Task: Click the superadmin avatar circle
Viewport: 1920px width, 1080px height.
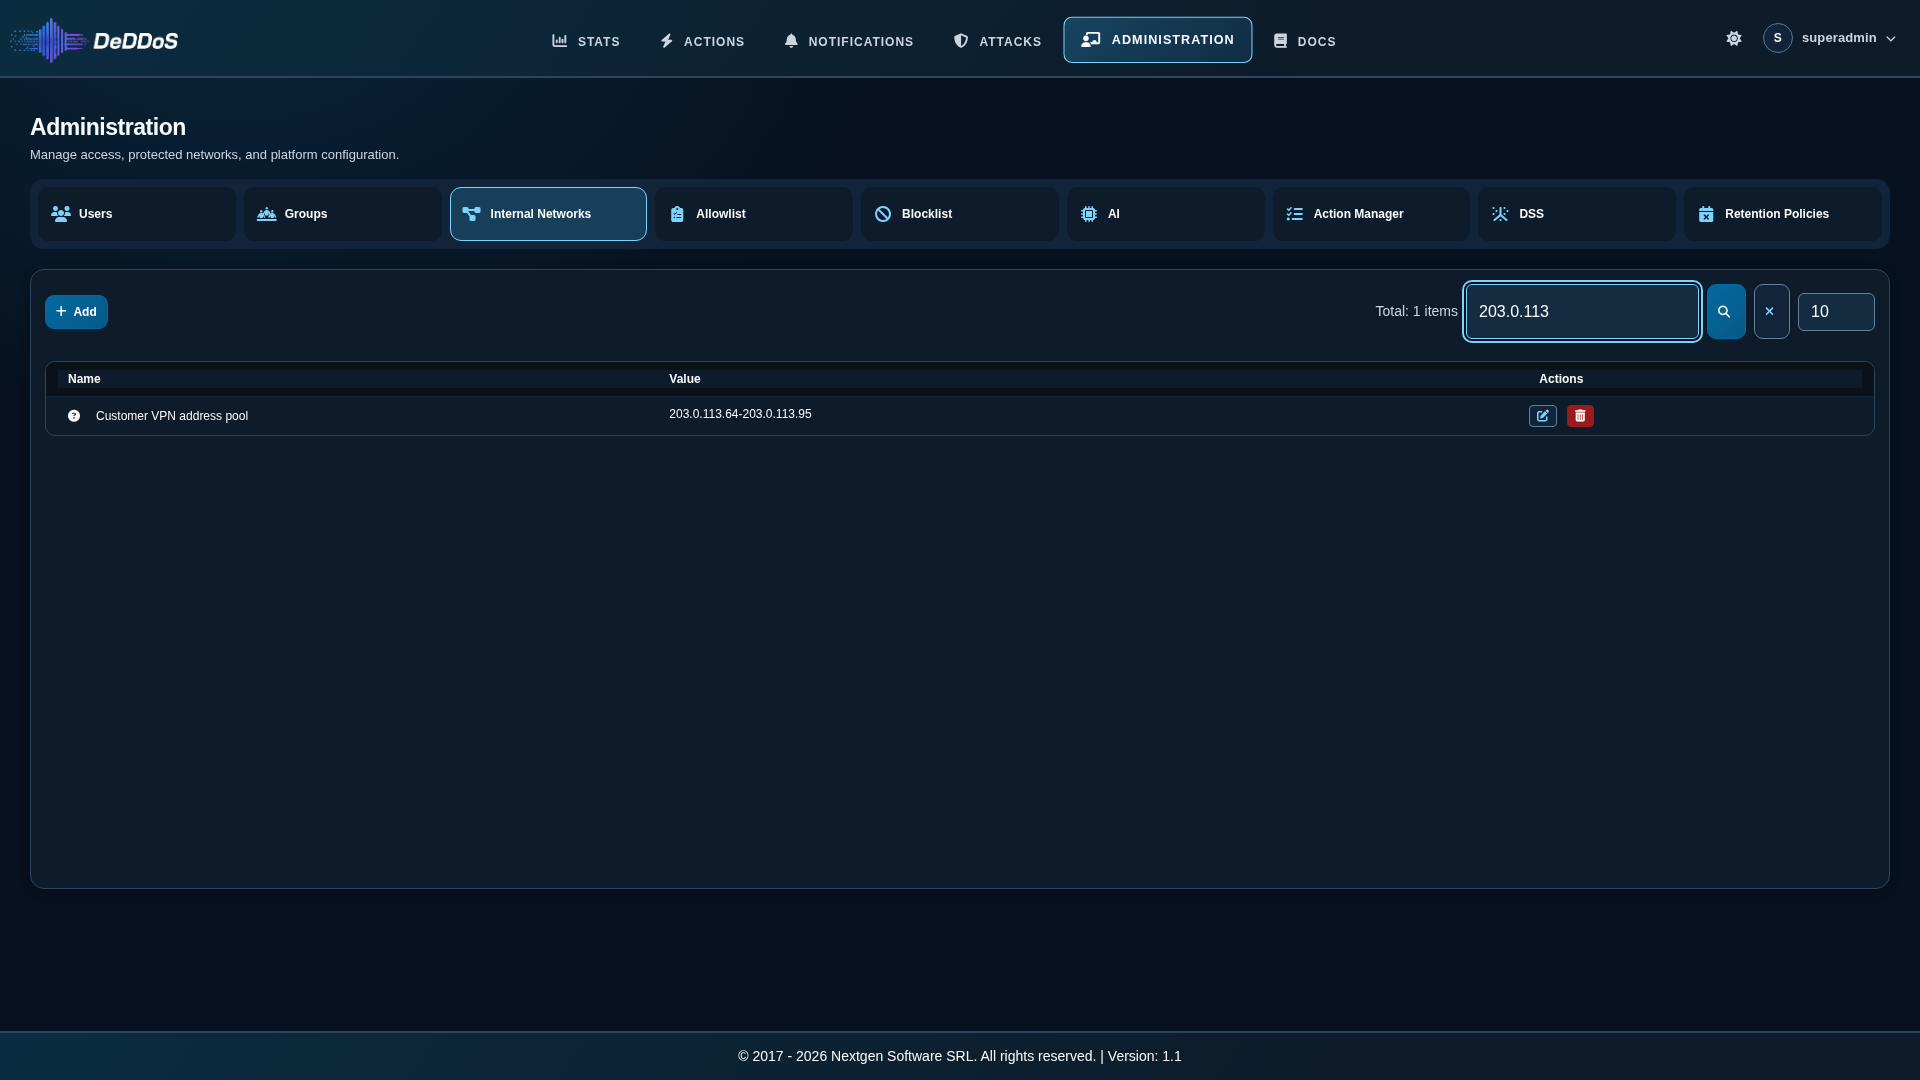Action: tap(1777, 38)
